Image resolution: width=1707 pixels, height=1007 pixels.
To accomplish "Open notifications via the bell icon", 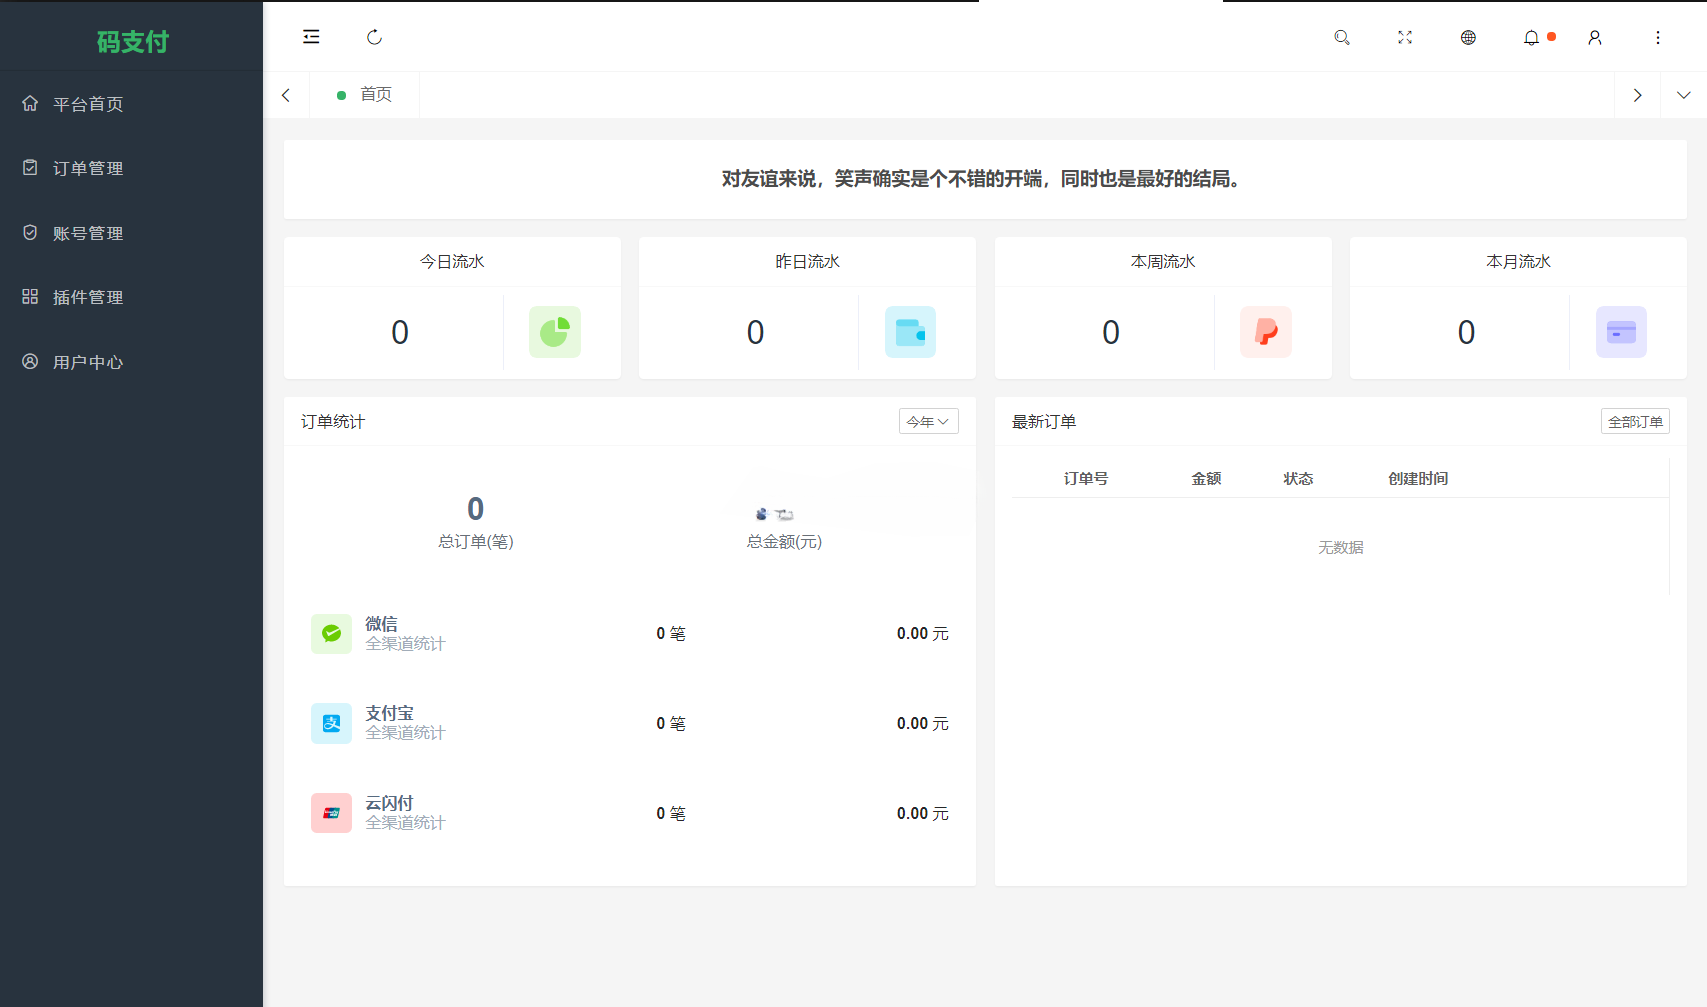I will click(1531, 37).
